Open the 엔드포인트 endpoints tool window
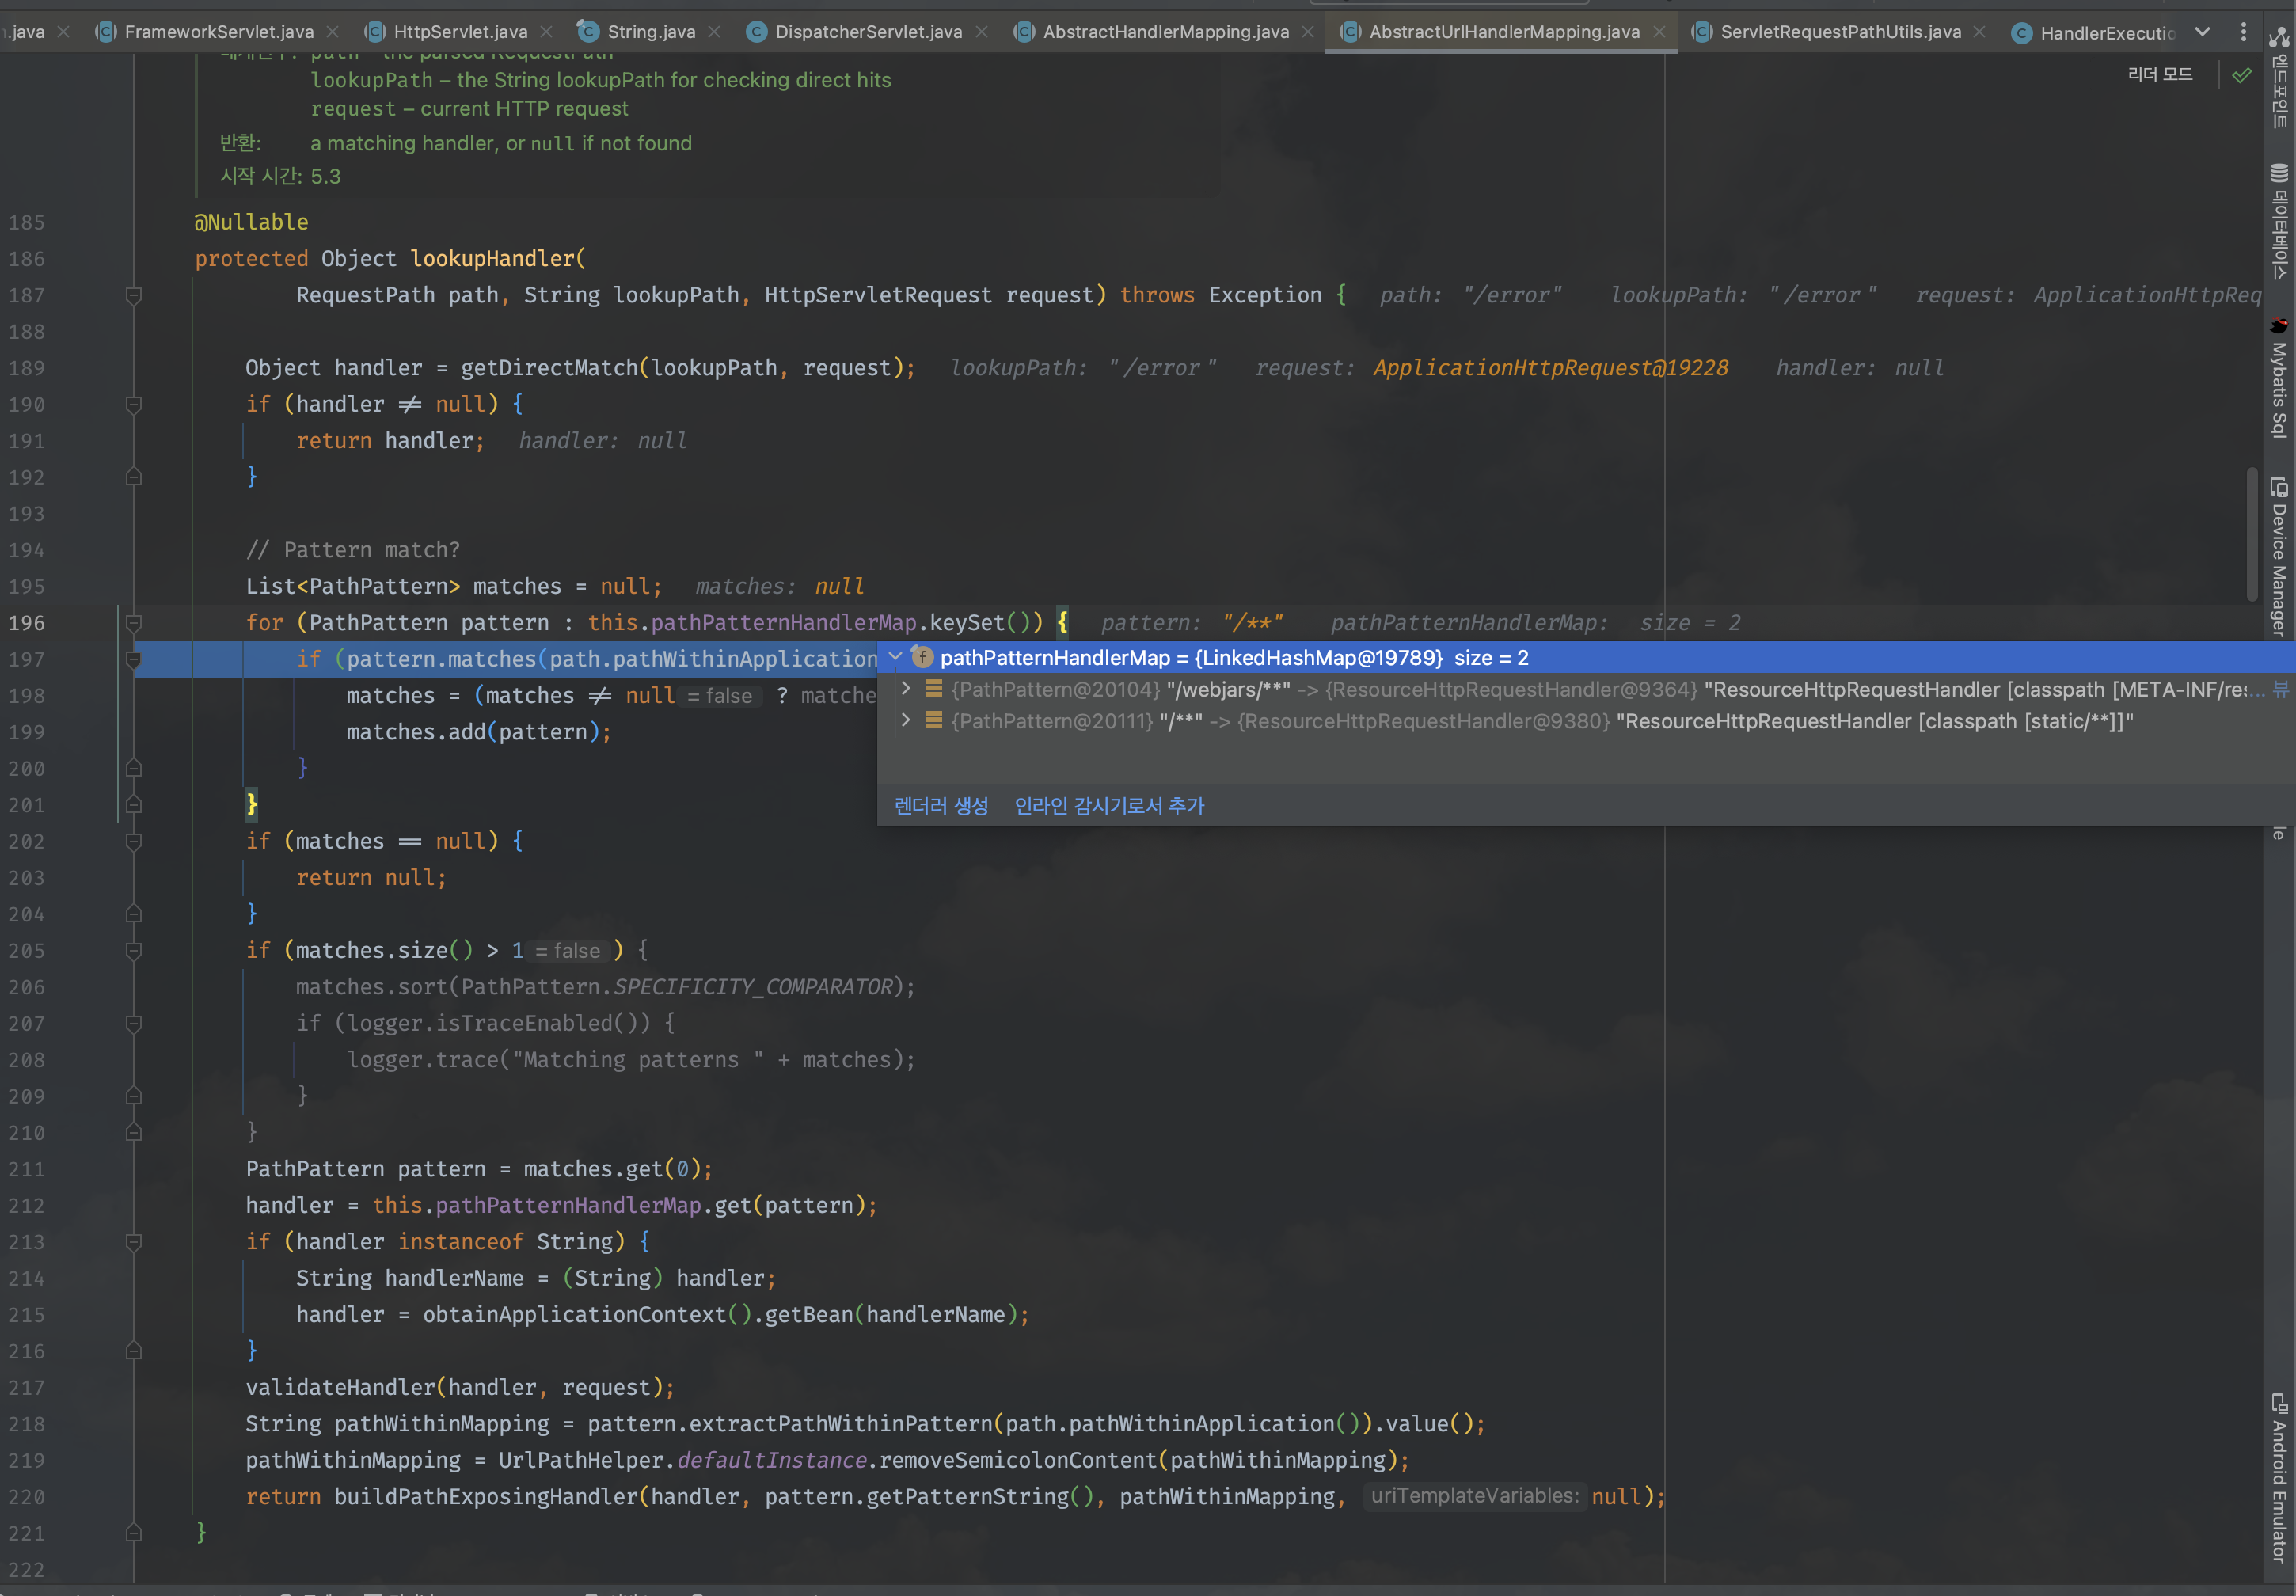 pos(2279,78)
